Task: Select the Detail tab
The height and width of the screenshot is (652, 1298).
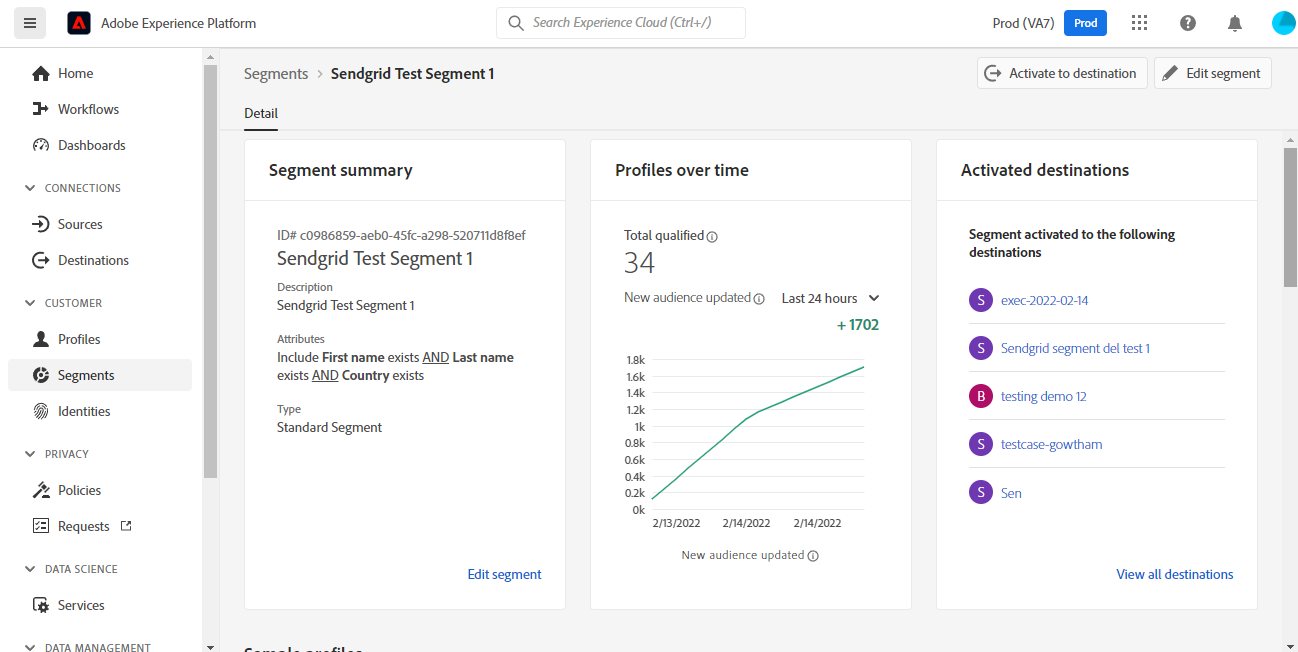Action: coord(261,113)
